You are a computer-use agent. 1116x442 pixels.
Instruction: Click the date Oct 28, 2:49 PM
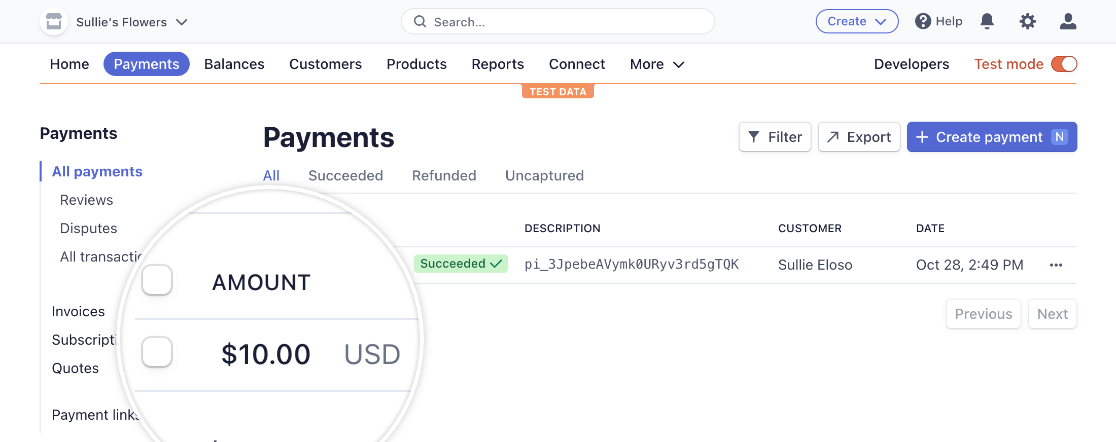coord(969,265)
